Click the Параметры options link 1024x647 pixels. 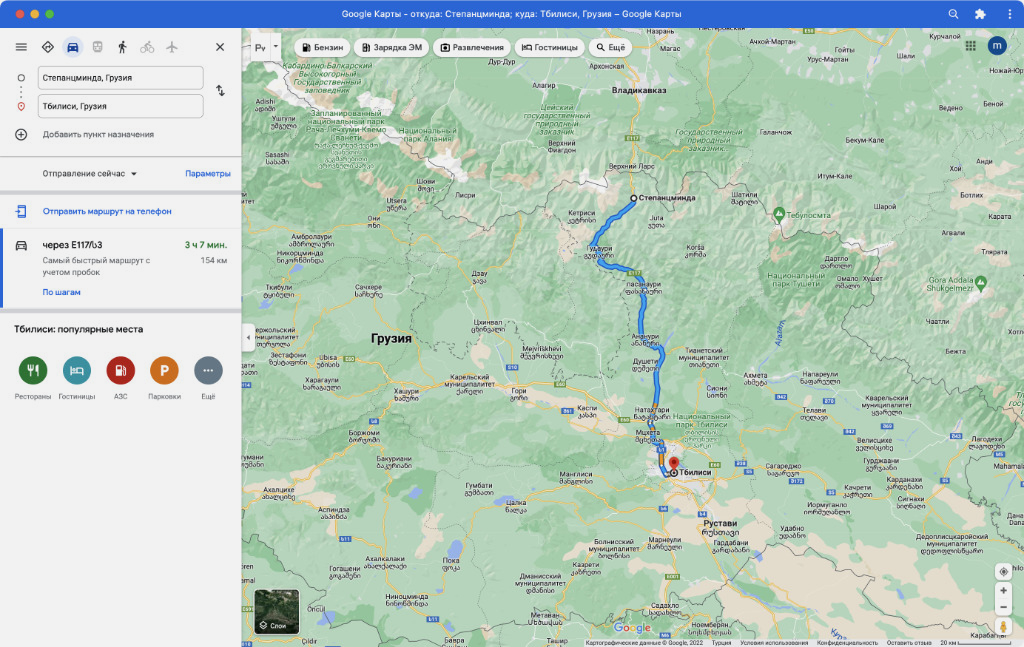[208, 174]
